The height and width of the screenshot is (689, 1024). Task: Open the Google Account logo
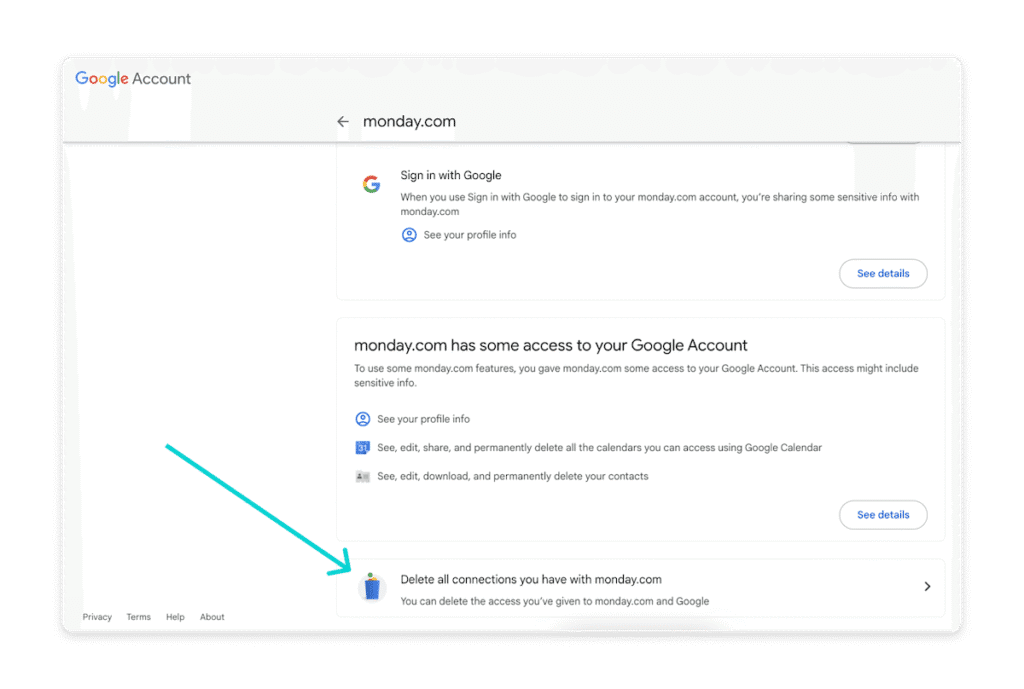point(133,79)
